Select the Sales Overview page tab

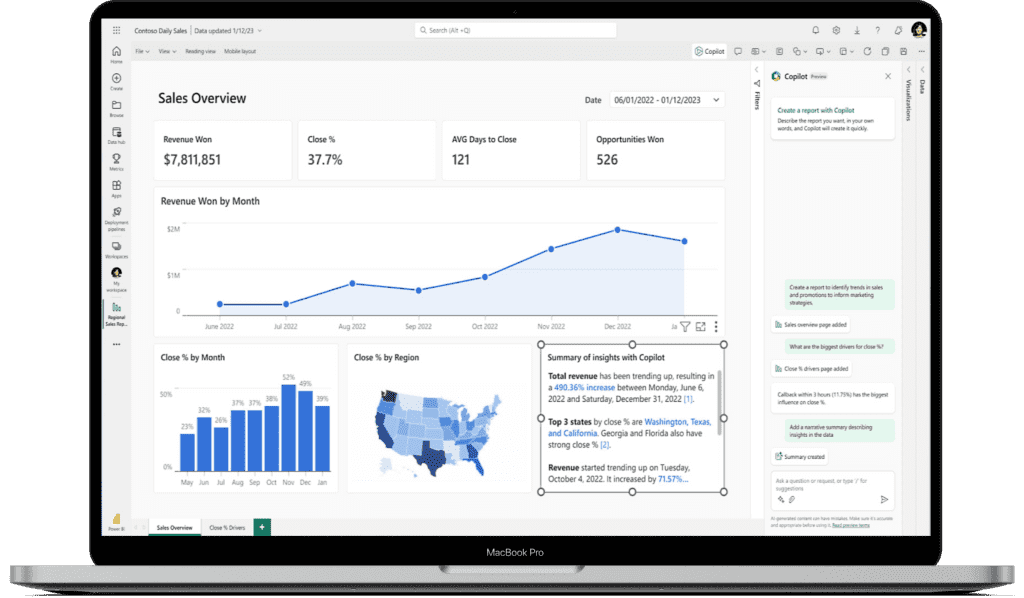(x=174, y=527)
